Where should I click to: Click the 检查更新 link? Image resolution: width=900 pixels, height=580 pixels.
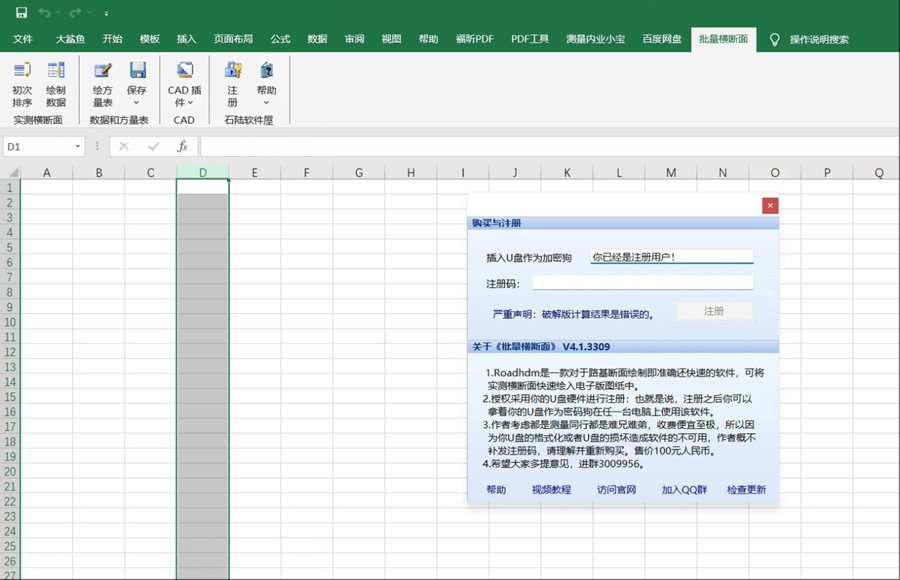pos(746,489)
